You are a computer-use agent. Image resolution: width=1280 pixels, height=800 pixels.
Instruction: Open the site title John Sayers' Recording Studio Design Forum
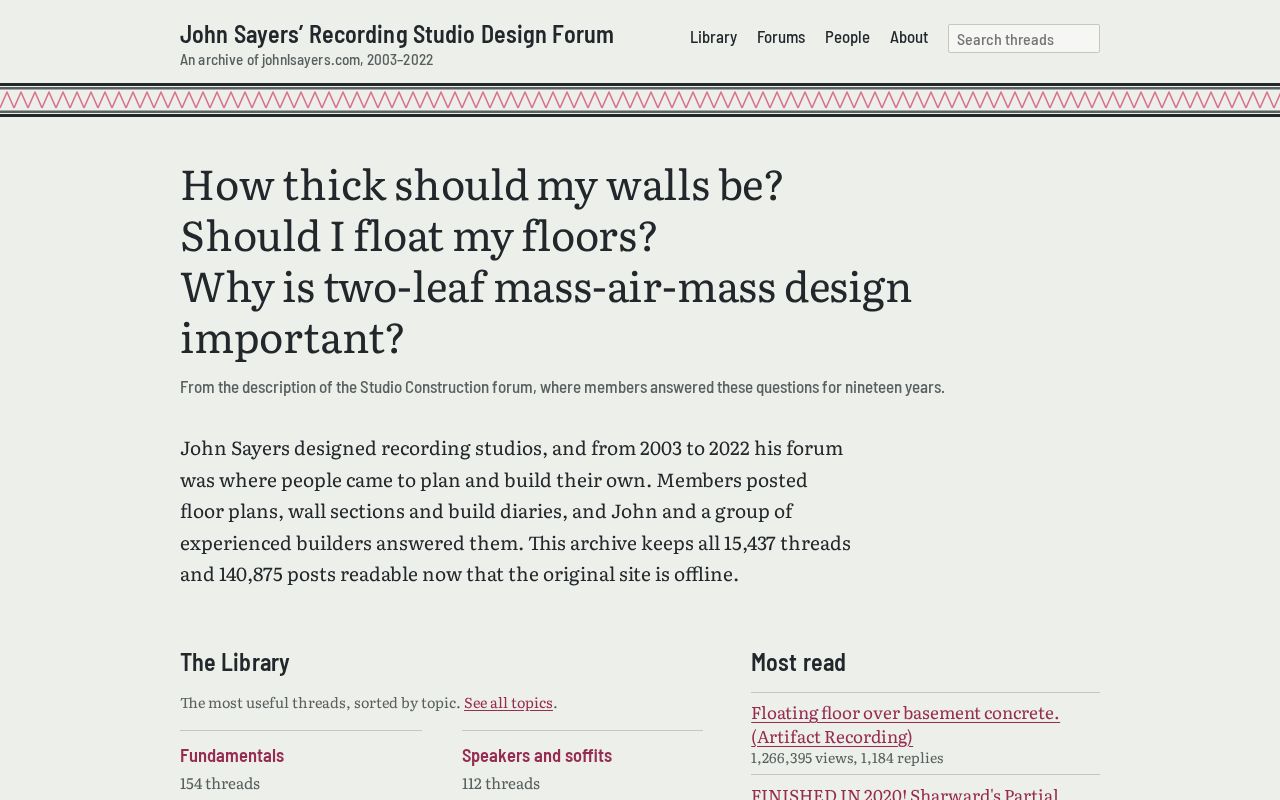point(397,34)
